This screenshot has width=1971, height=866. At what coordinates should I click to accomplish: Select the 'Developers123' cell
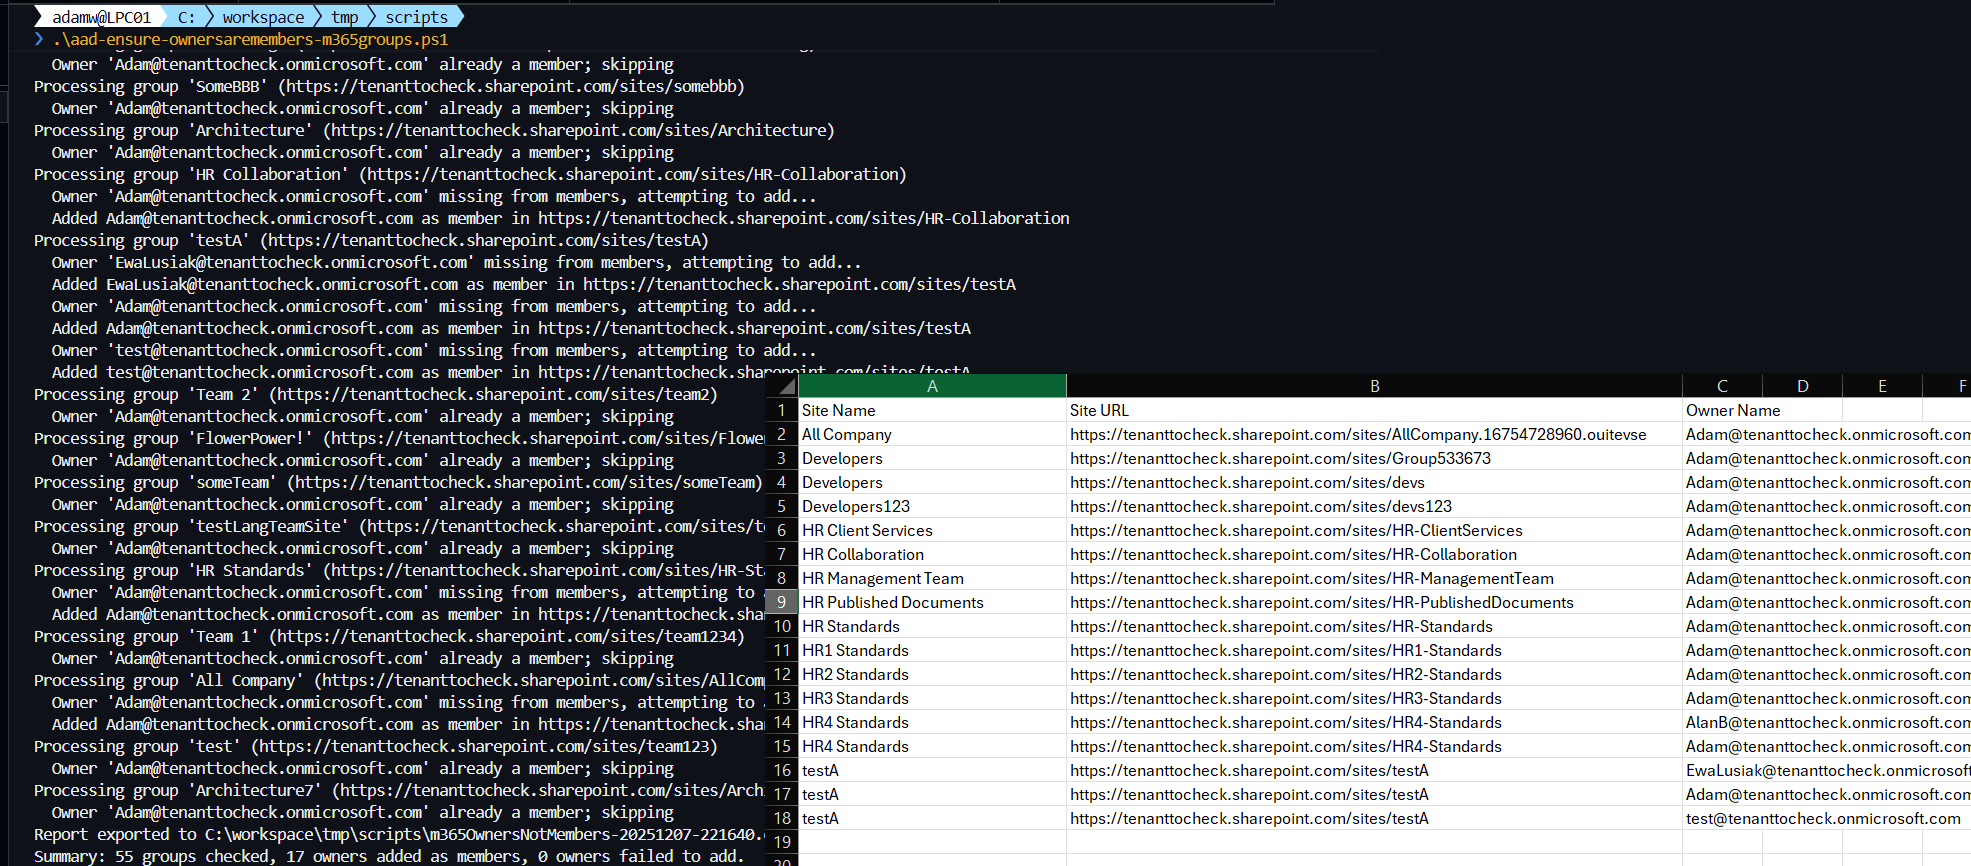click(x=932, y=506)
